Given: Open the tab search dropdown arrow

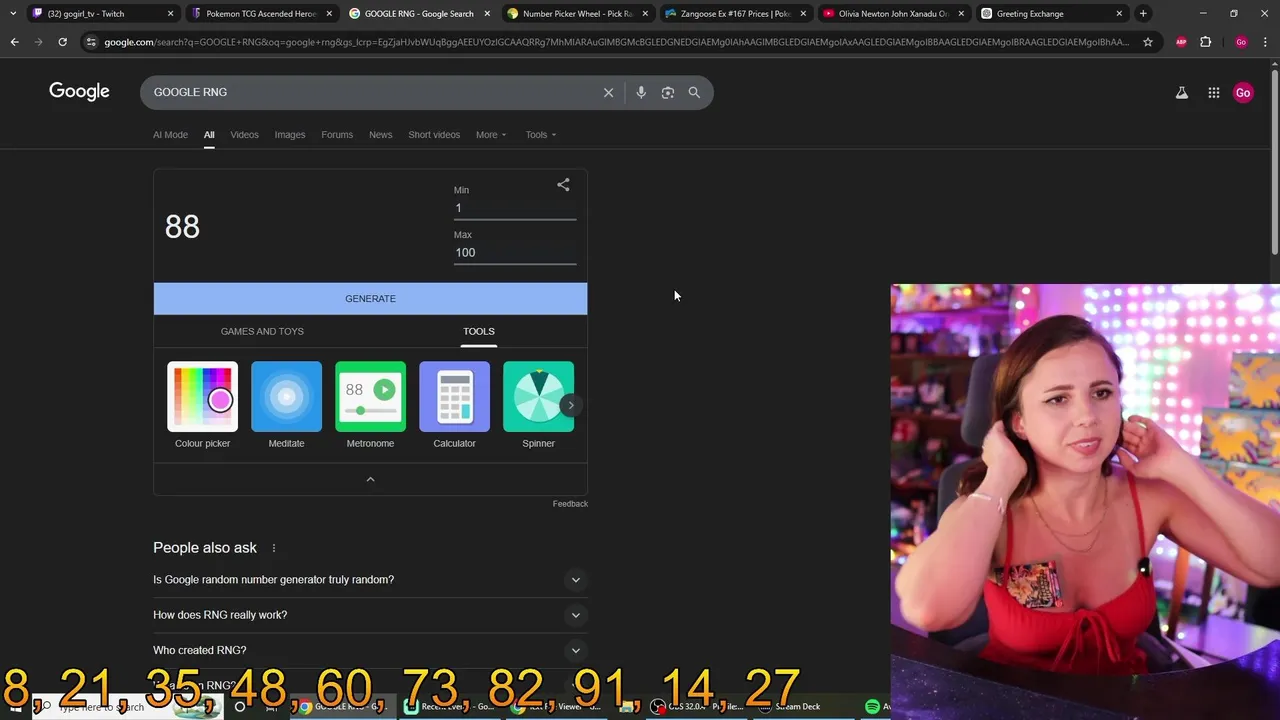Looking at the screenshot, I should coord(12,14).
